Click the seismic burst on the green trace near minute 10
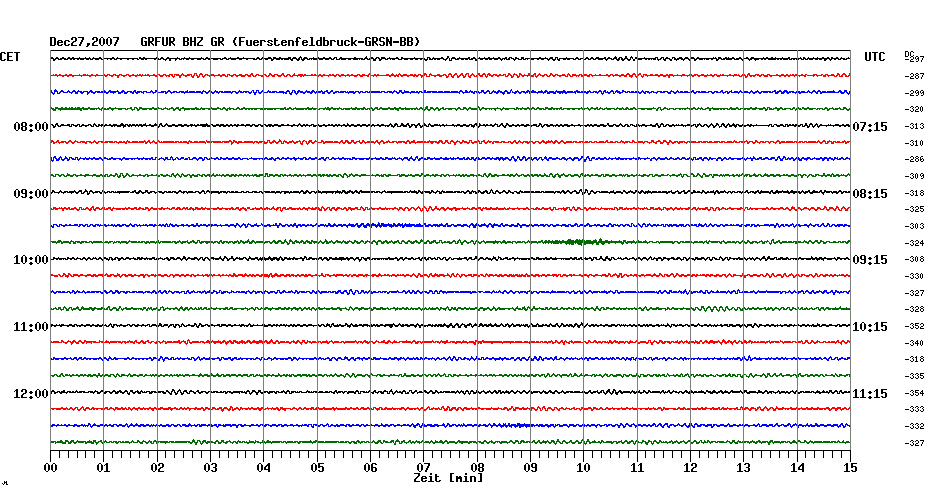930x494 pixels. click(x=581, y=241)
